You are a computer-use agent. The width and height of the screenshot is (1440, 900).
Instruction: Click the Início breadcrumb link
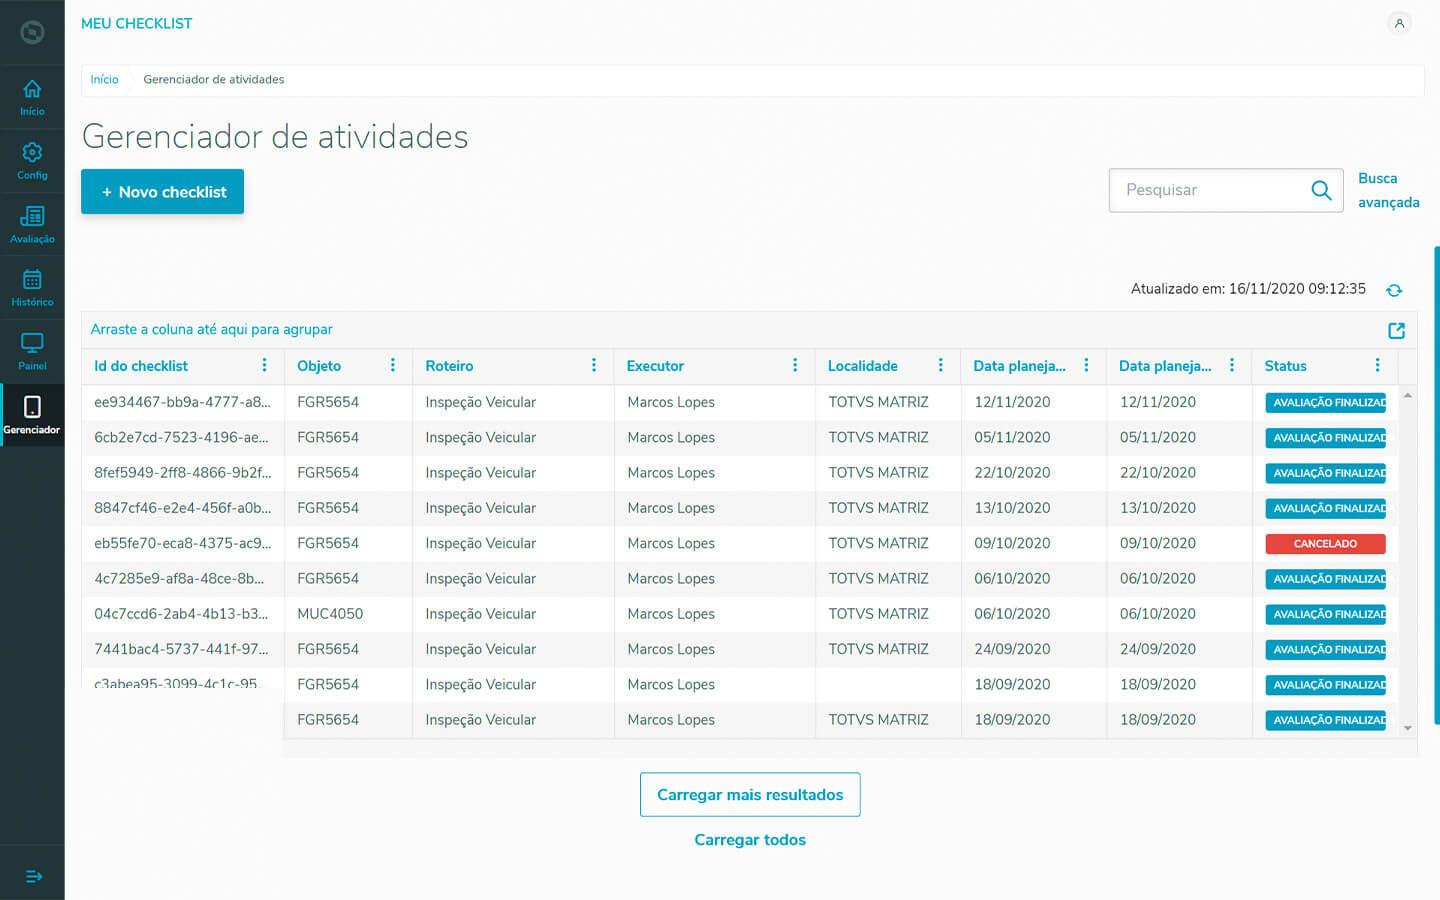click(104, 80)
